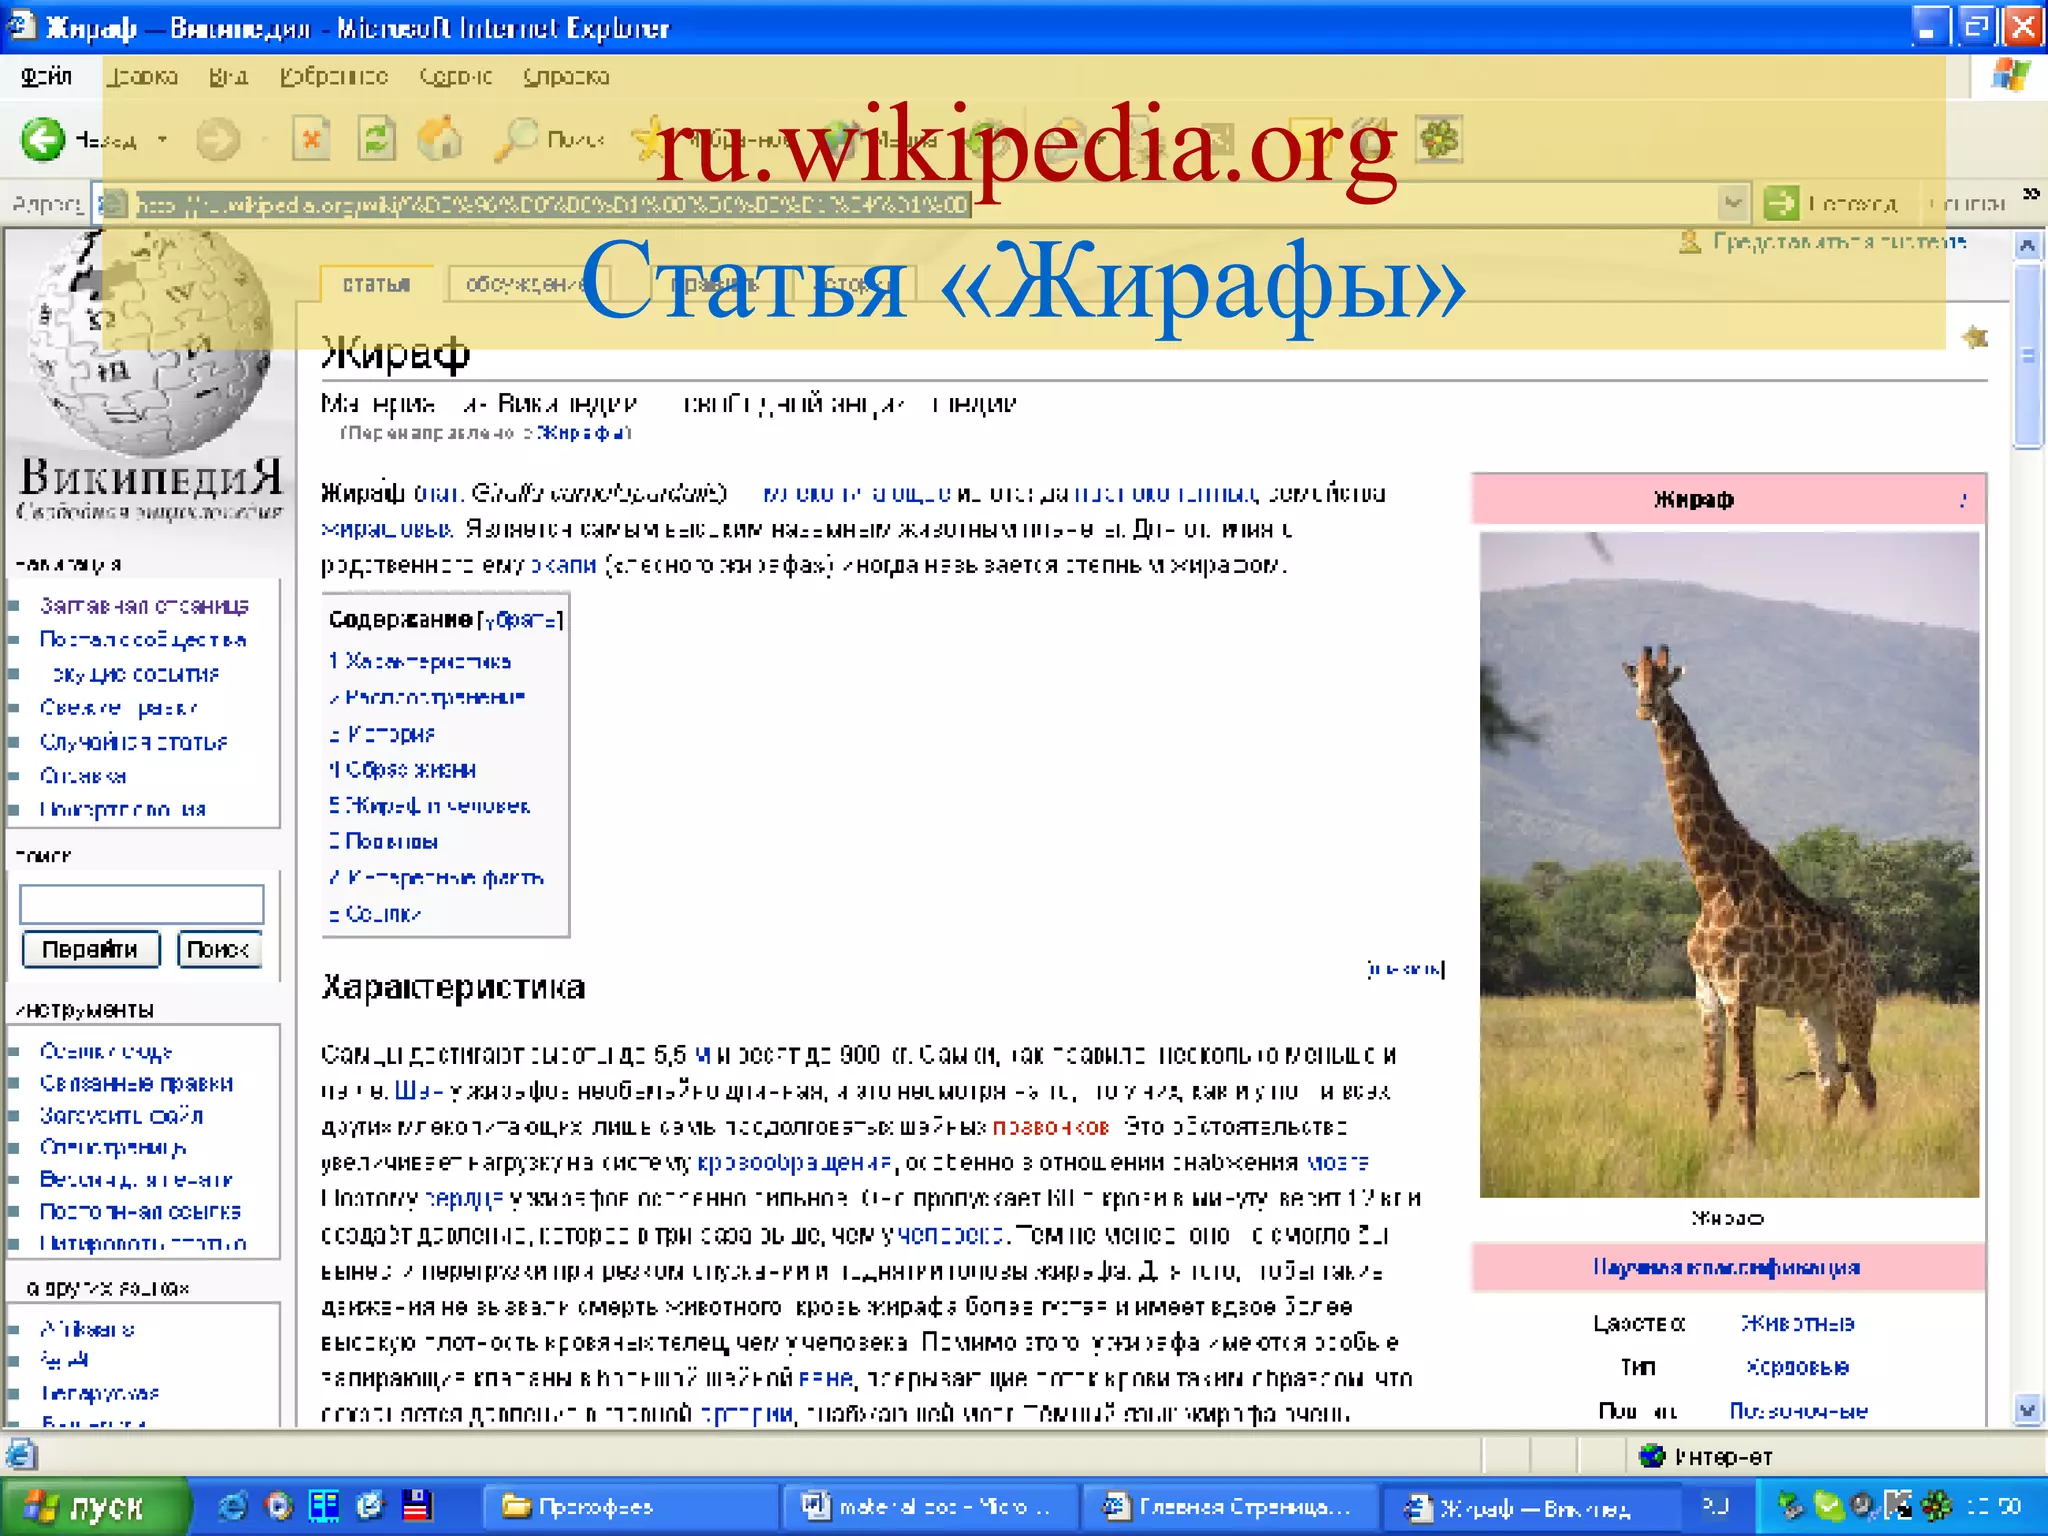This screenshot has width=2048, height=1536.
Task: Click the green flower tray icon
Action: 1936,1506
